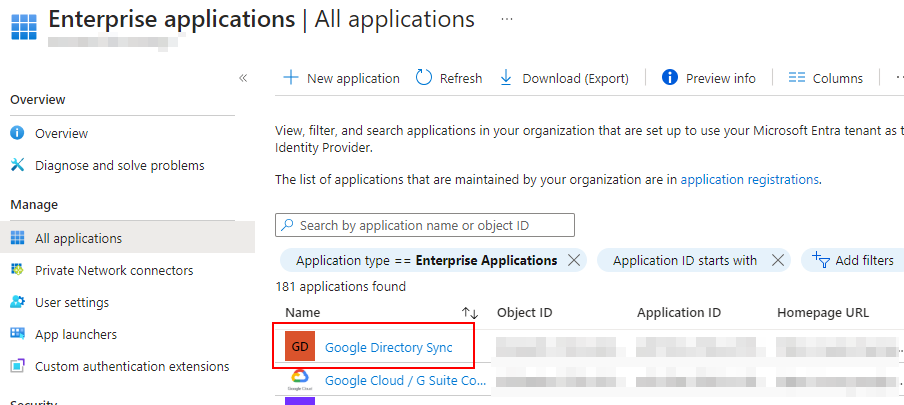The image size is (904, 405).
Task: Click the Preview info icon
Action: pyautogui.click(x=670, y=78)
